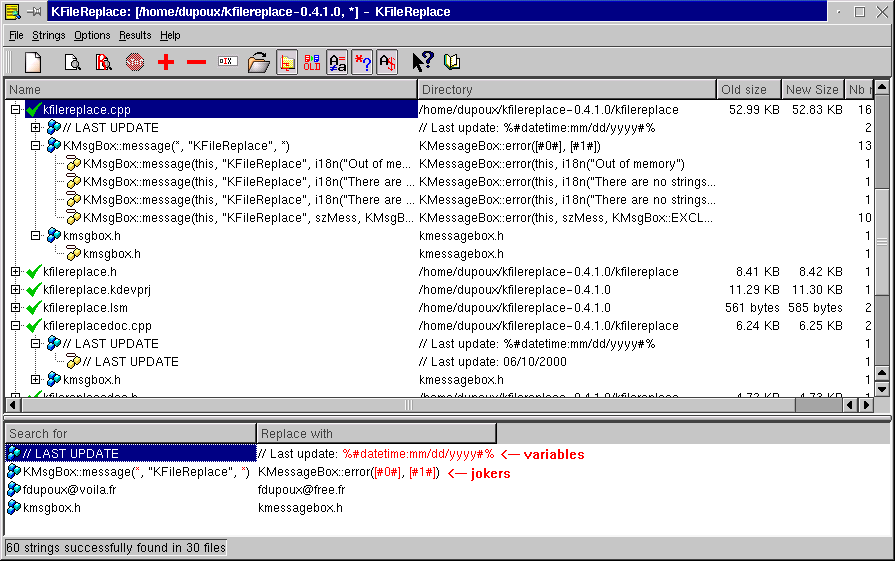Open the Strings menu
The width and height of the screenshot is (895, 561).
(48, 35)
